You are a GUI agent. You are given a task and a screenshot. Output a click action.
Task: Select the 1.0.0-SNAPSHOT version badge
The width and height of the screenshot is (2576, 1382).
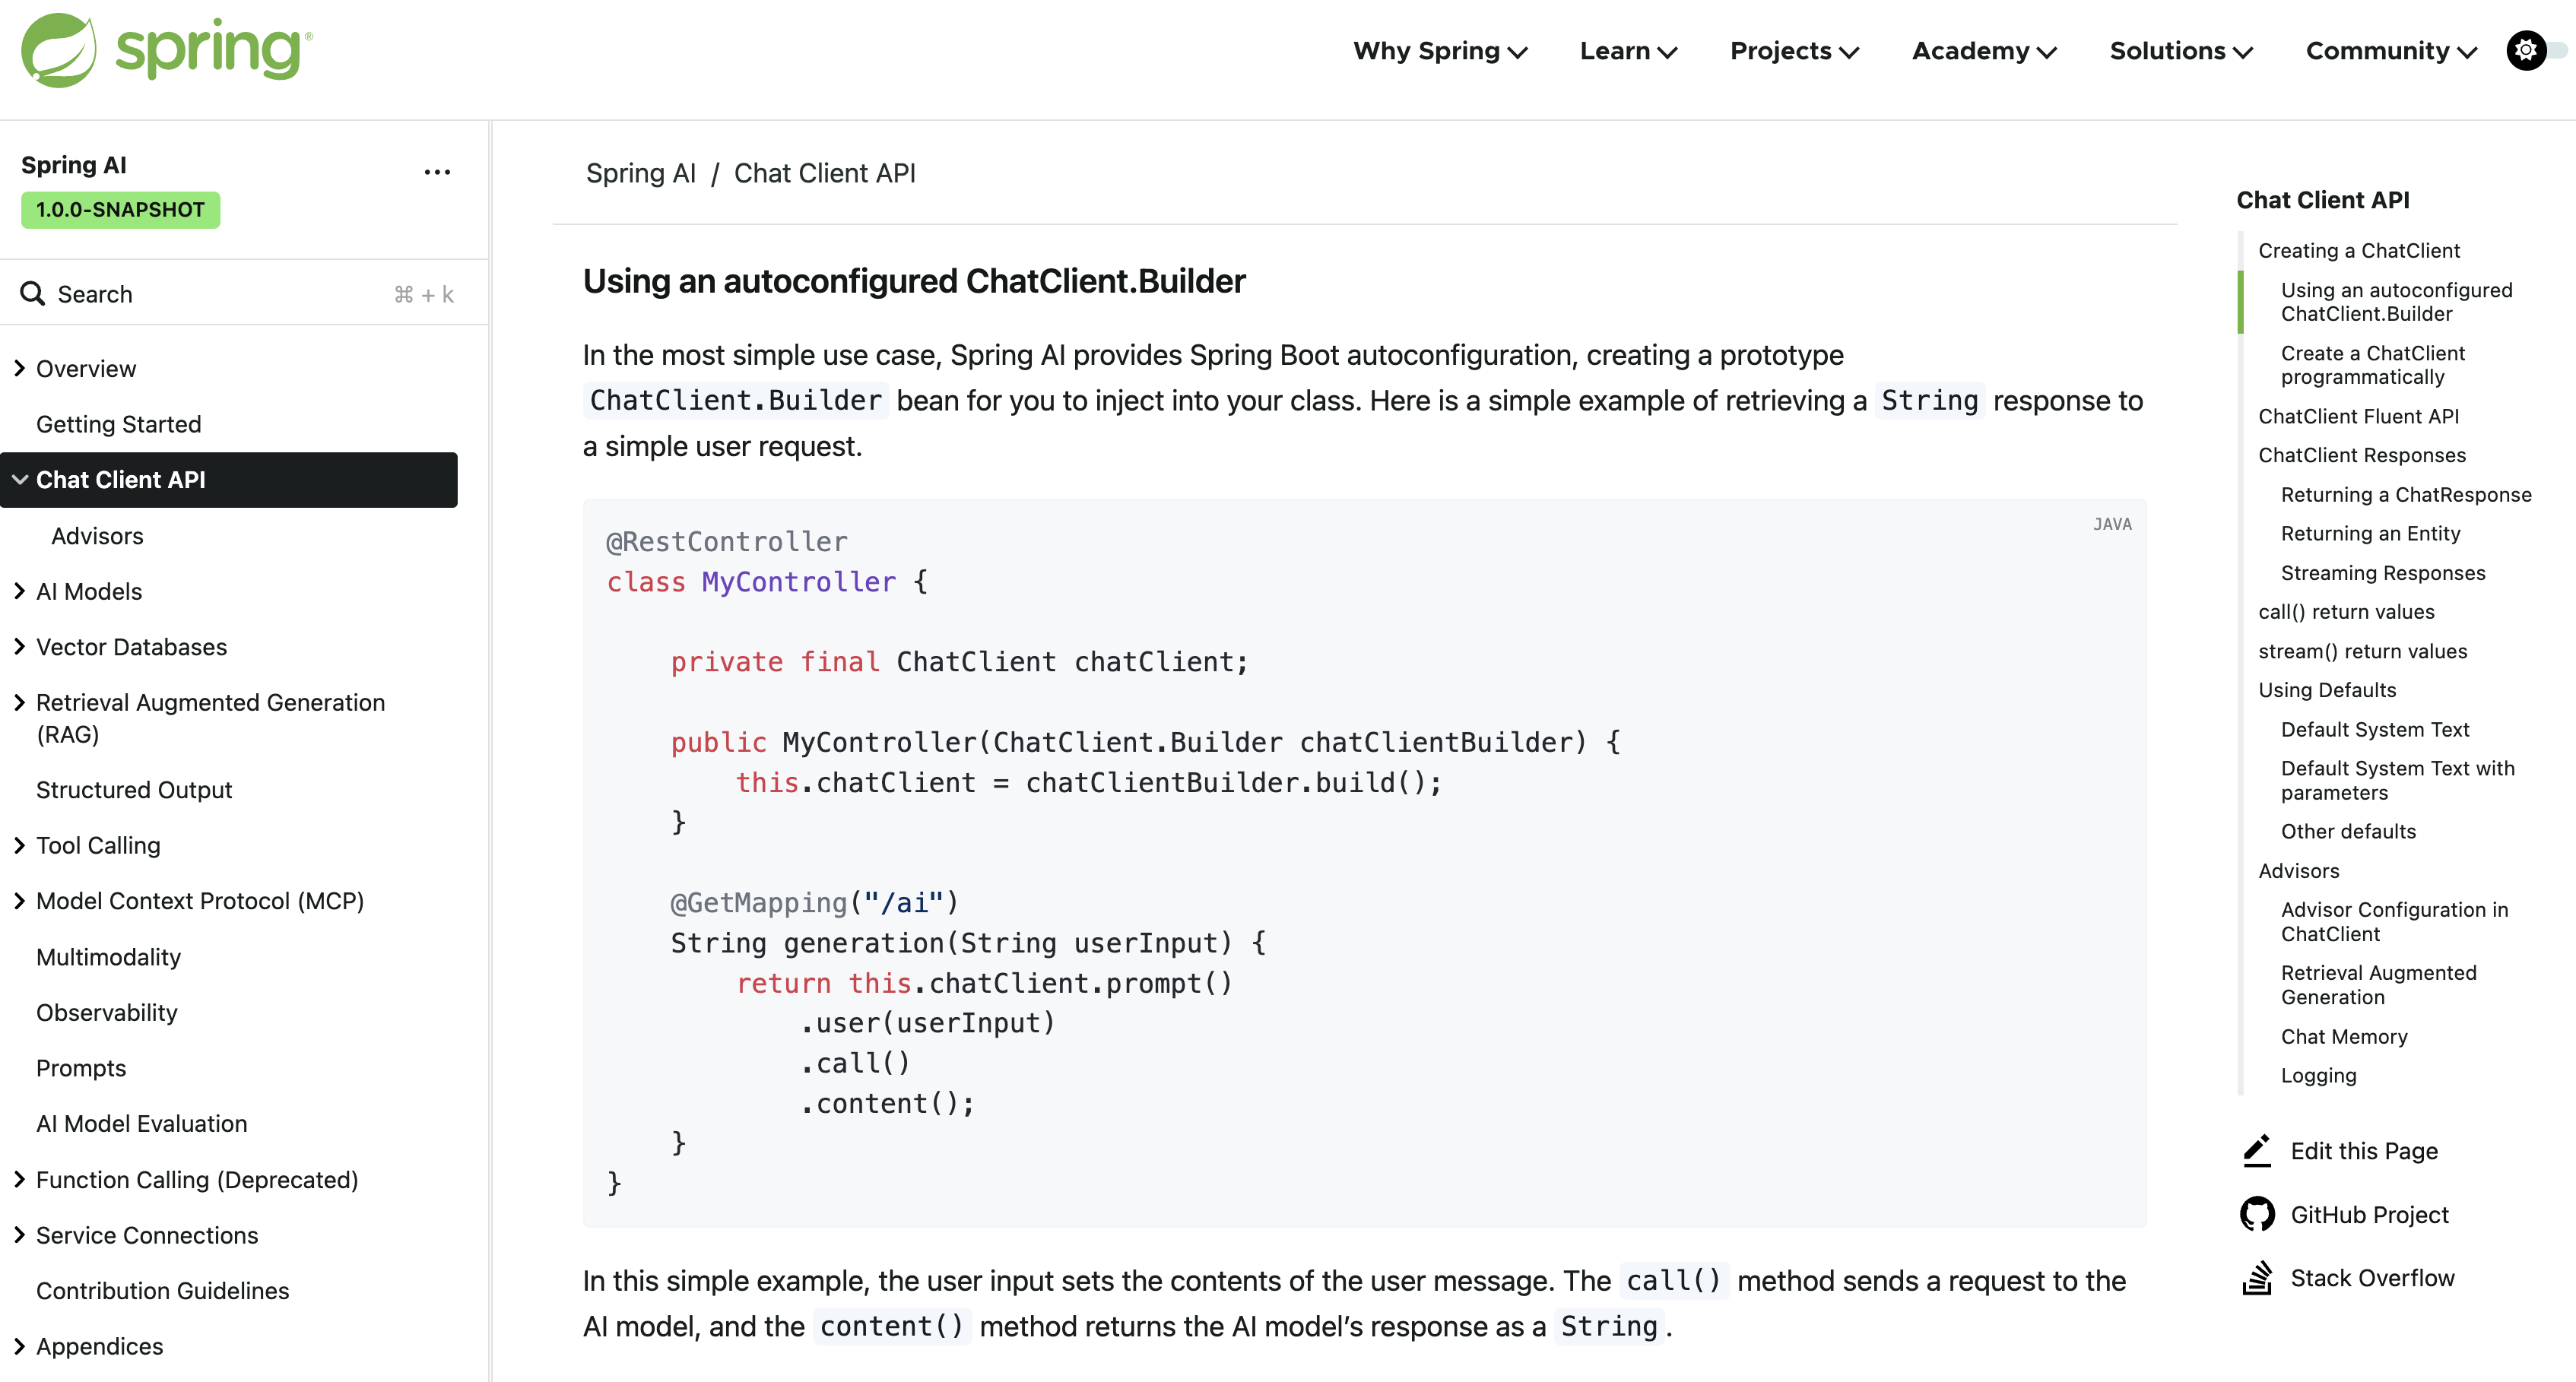click(x=120, y=210)
